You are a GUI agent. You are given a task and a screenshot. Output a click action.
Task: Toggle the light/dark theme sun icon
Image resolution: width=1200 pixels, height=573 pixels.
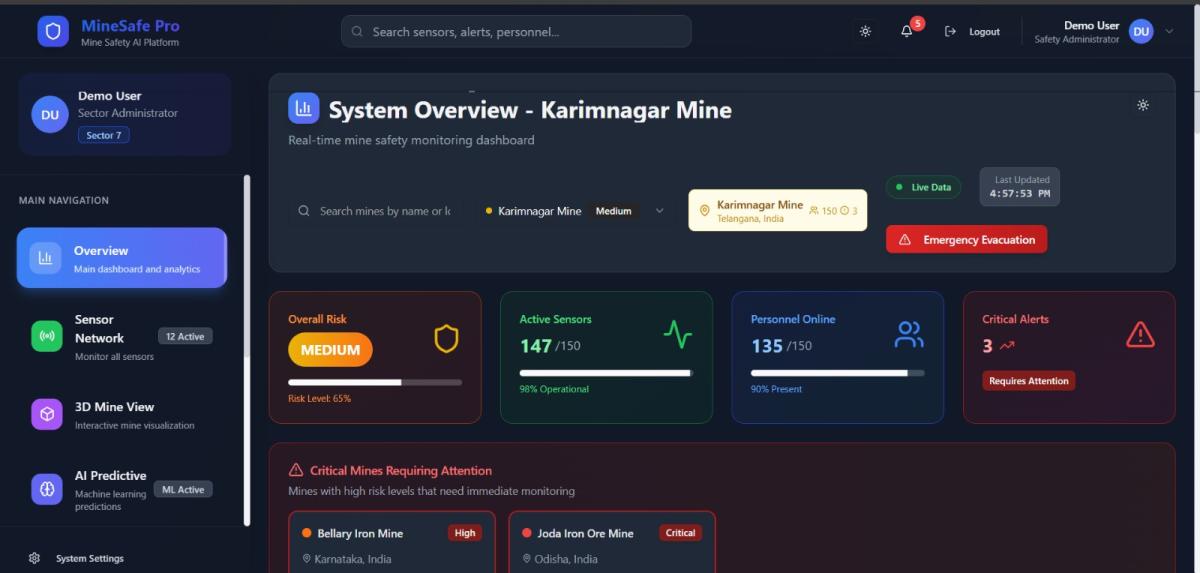tap(865, 31)
